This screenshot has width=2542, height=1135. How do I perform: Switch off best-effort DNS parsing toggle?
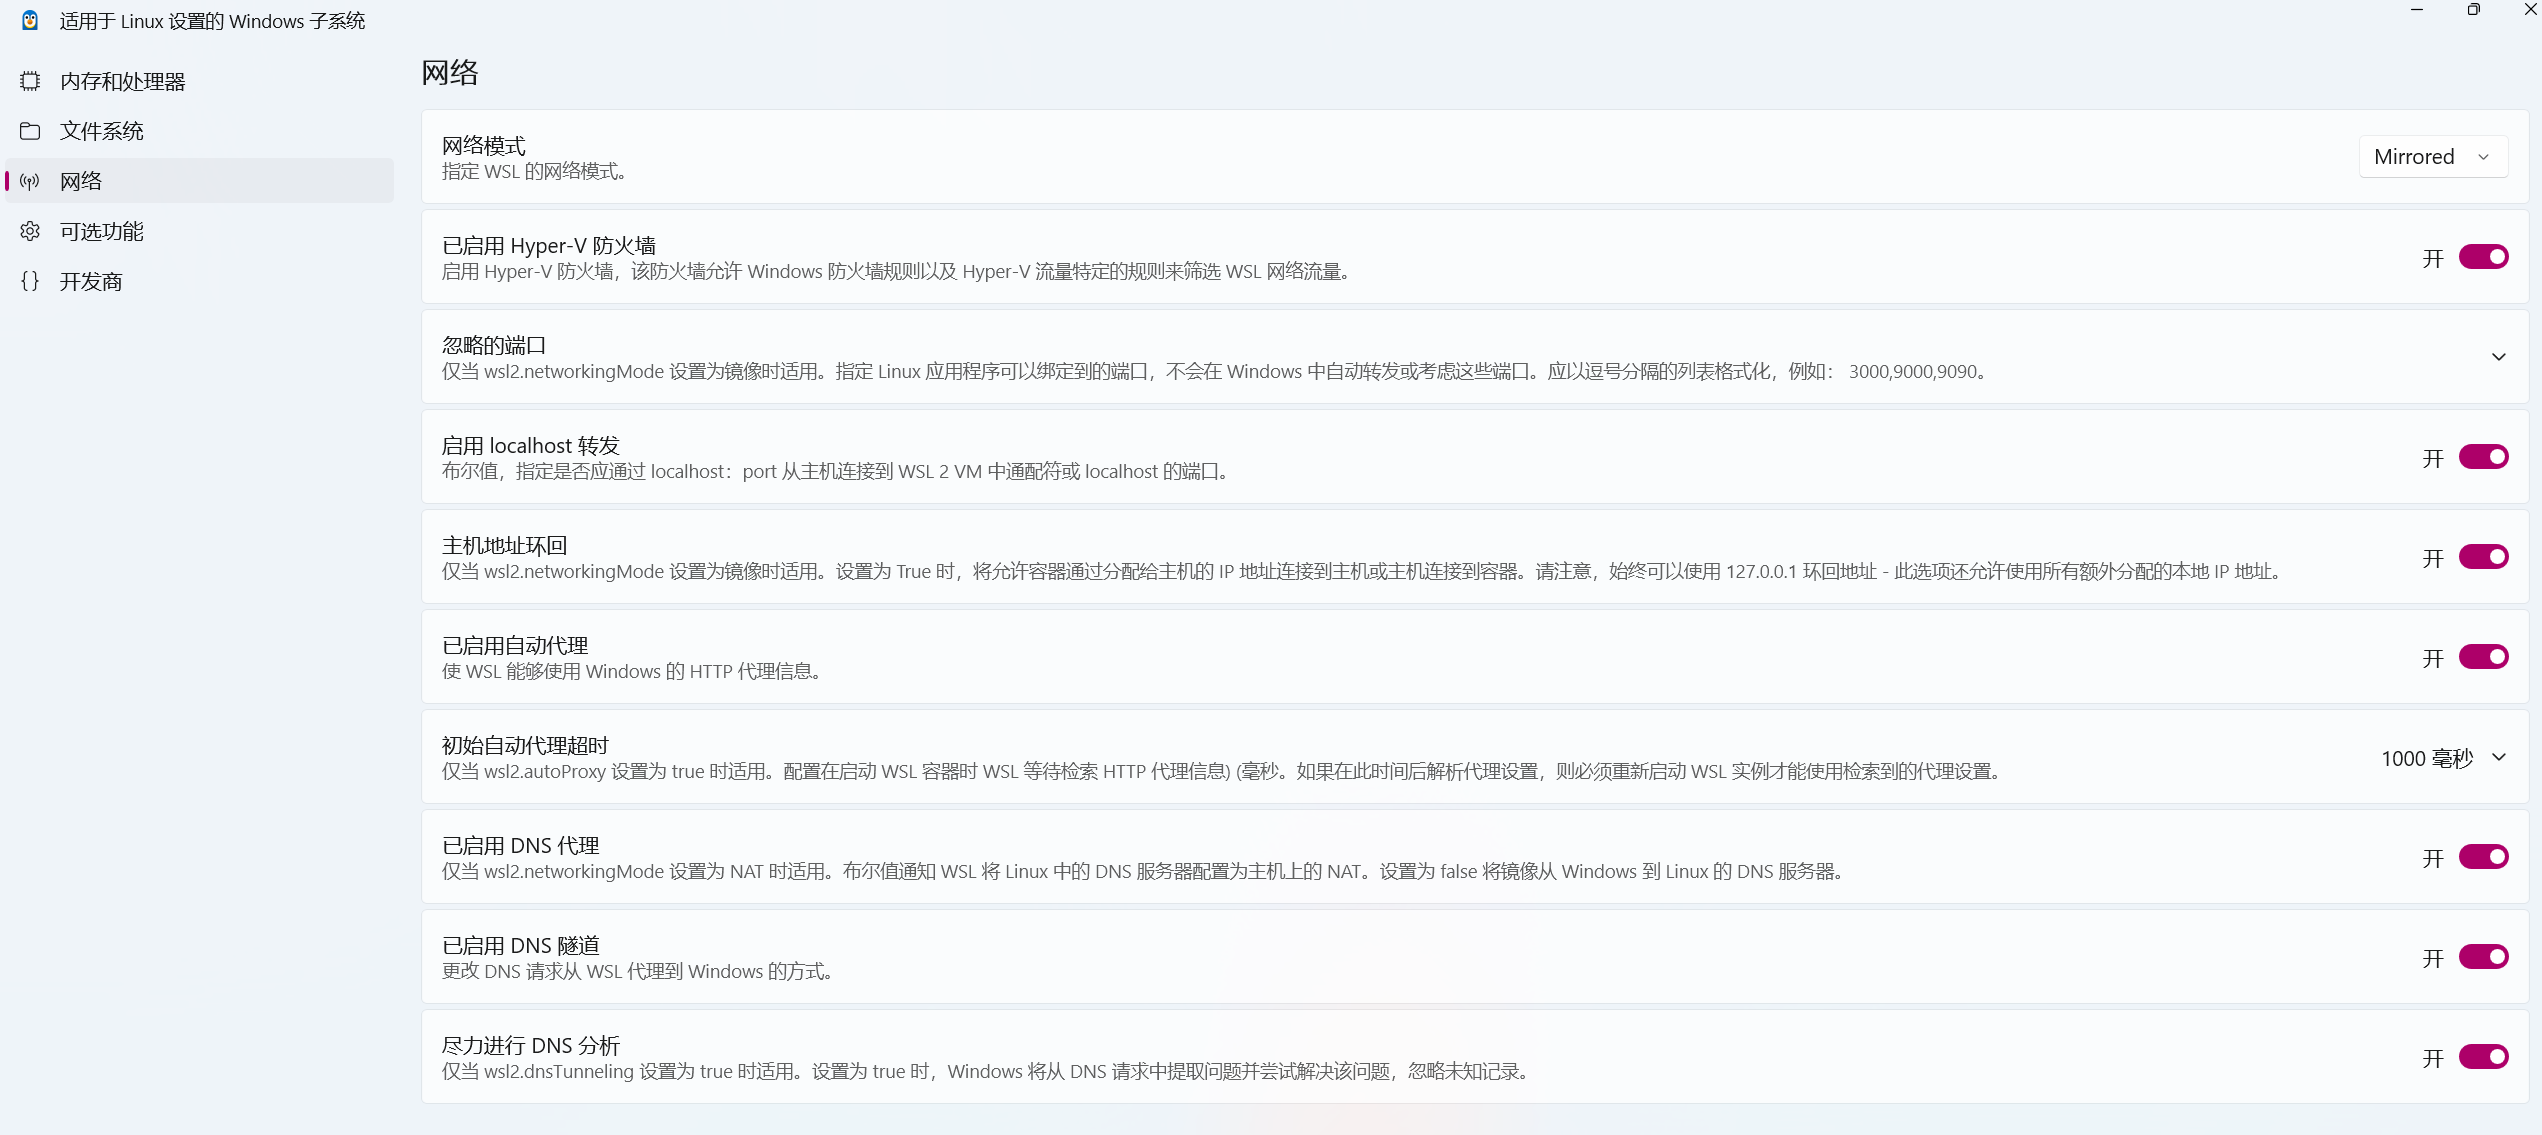2483,1057
